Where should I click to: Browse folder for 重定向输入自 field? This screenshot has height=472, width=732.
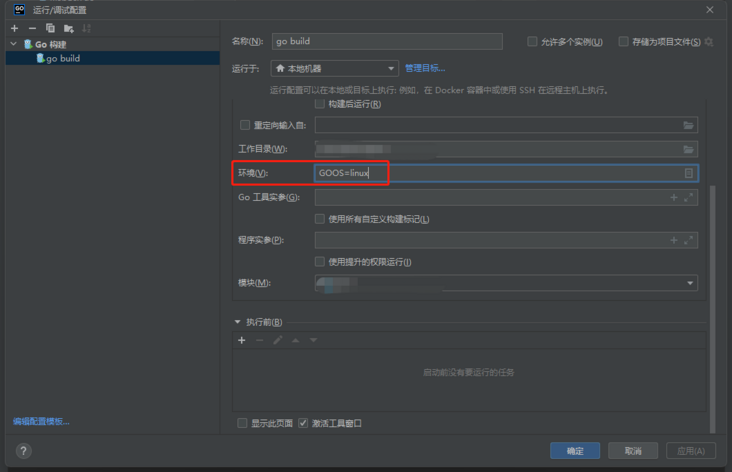[x=688, y=125]
